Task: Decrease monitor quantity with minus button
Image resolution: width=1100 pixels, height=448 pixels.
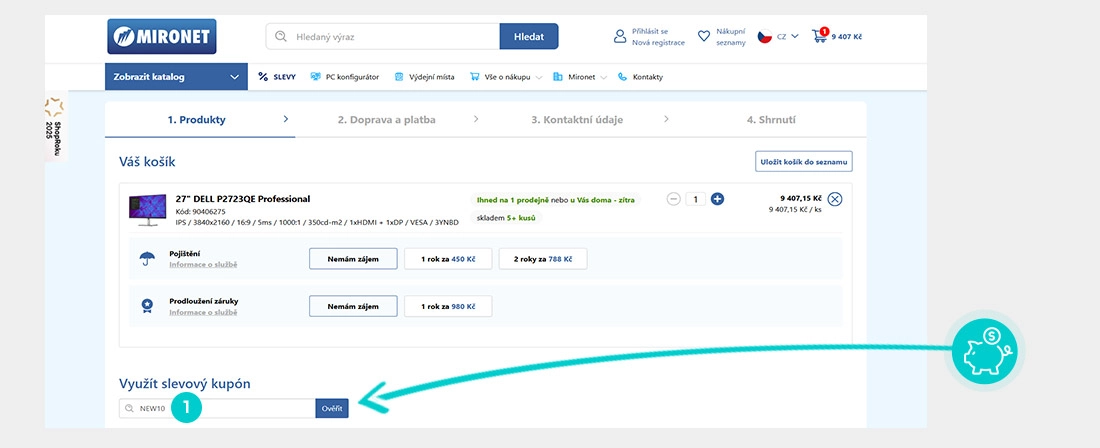Action: tap(674, 199)
